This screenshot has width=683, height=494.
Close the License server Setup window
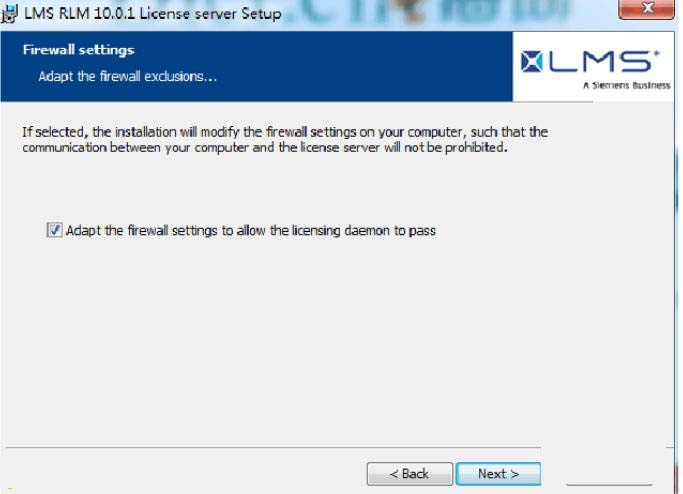tap(646, 9)
